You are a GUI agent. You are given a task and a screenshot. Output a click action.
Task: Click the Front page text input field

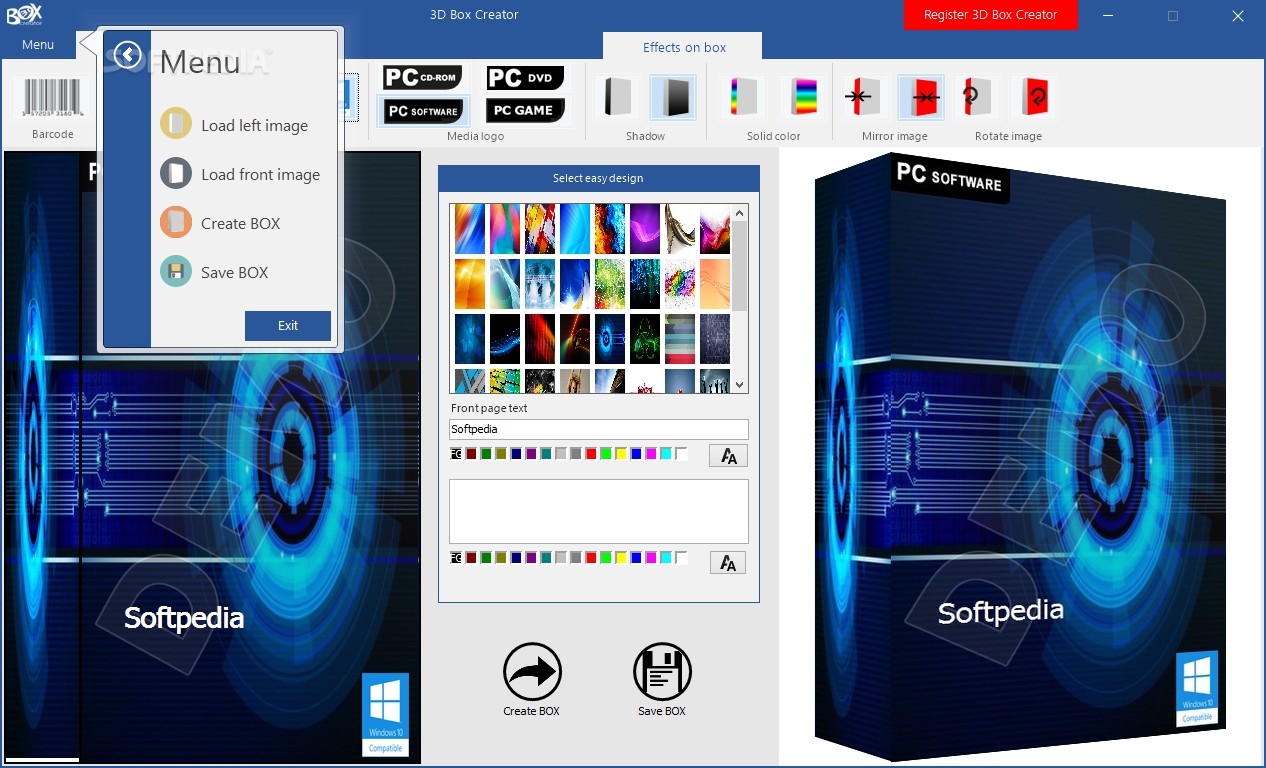598,429
